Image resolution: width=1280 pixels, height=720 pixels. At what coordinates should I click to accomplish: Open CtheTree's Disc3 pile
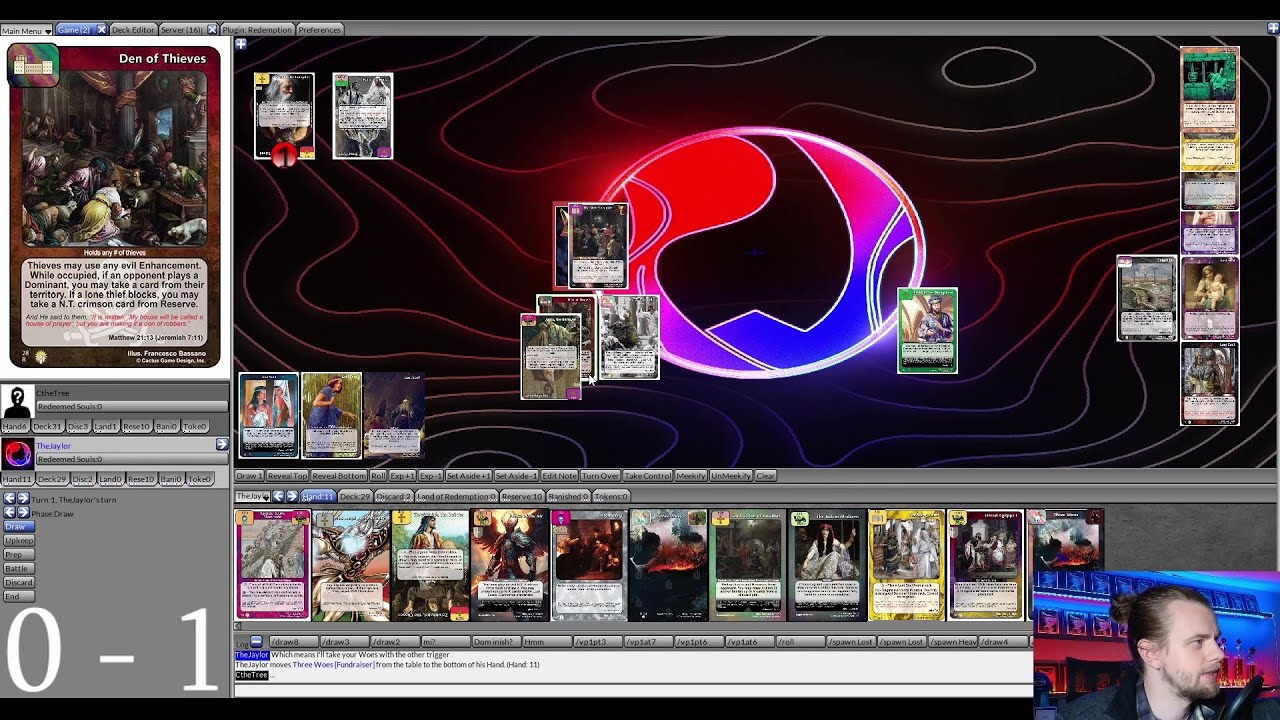(78, 427)
